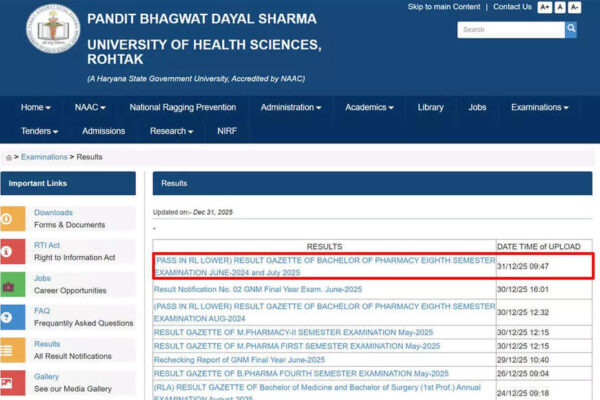600x400 pixels.
Task: Click the red Gallery image icon
Action: 13,383
